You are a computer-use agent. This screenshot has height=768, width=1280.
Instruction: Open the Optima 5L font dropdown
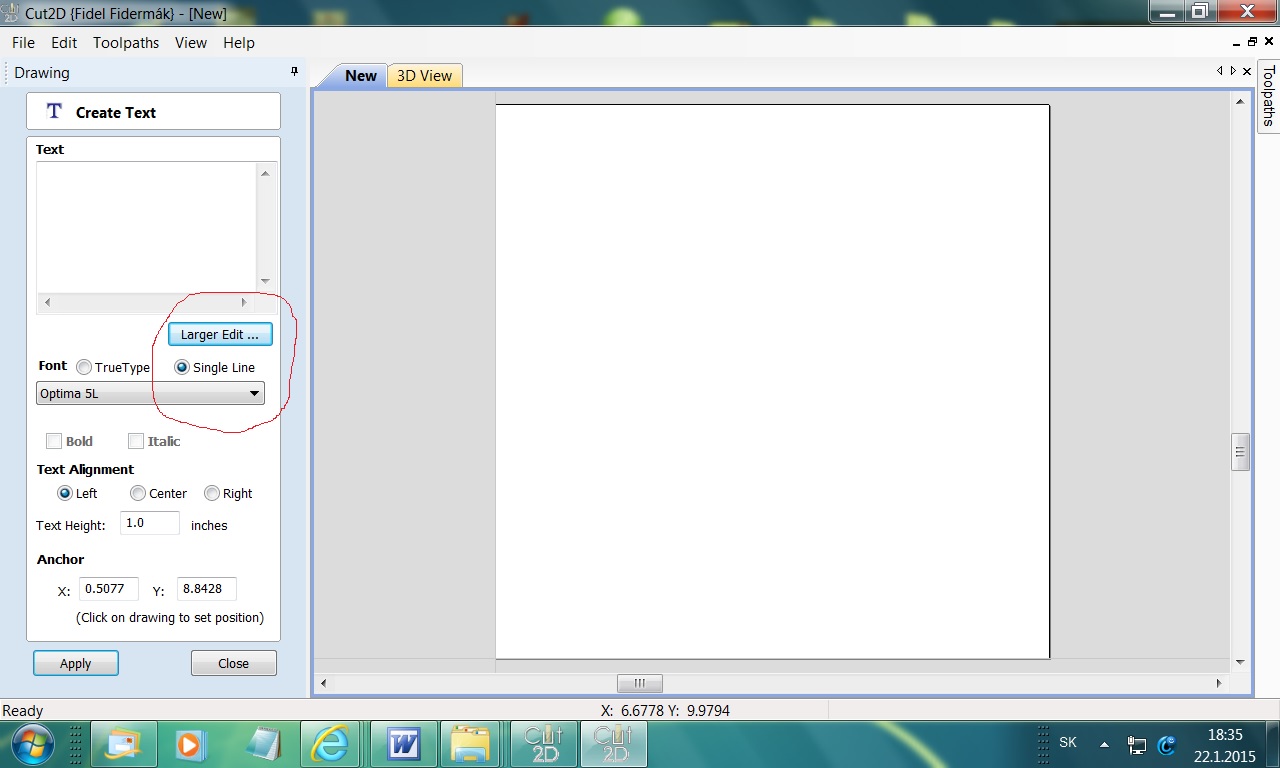click(151, 394)
